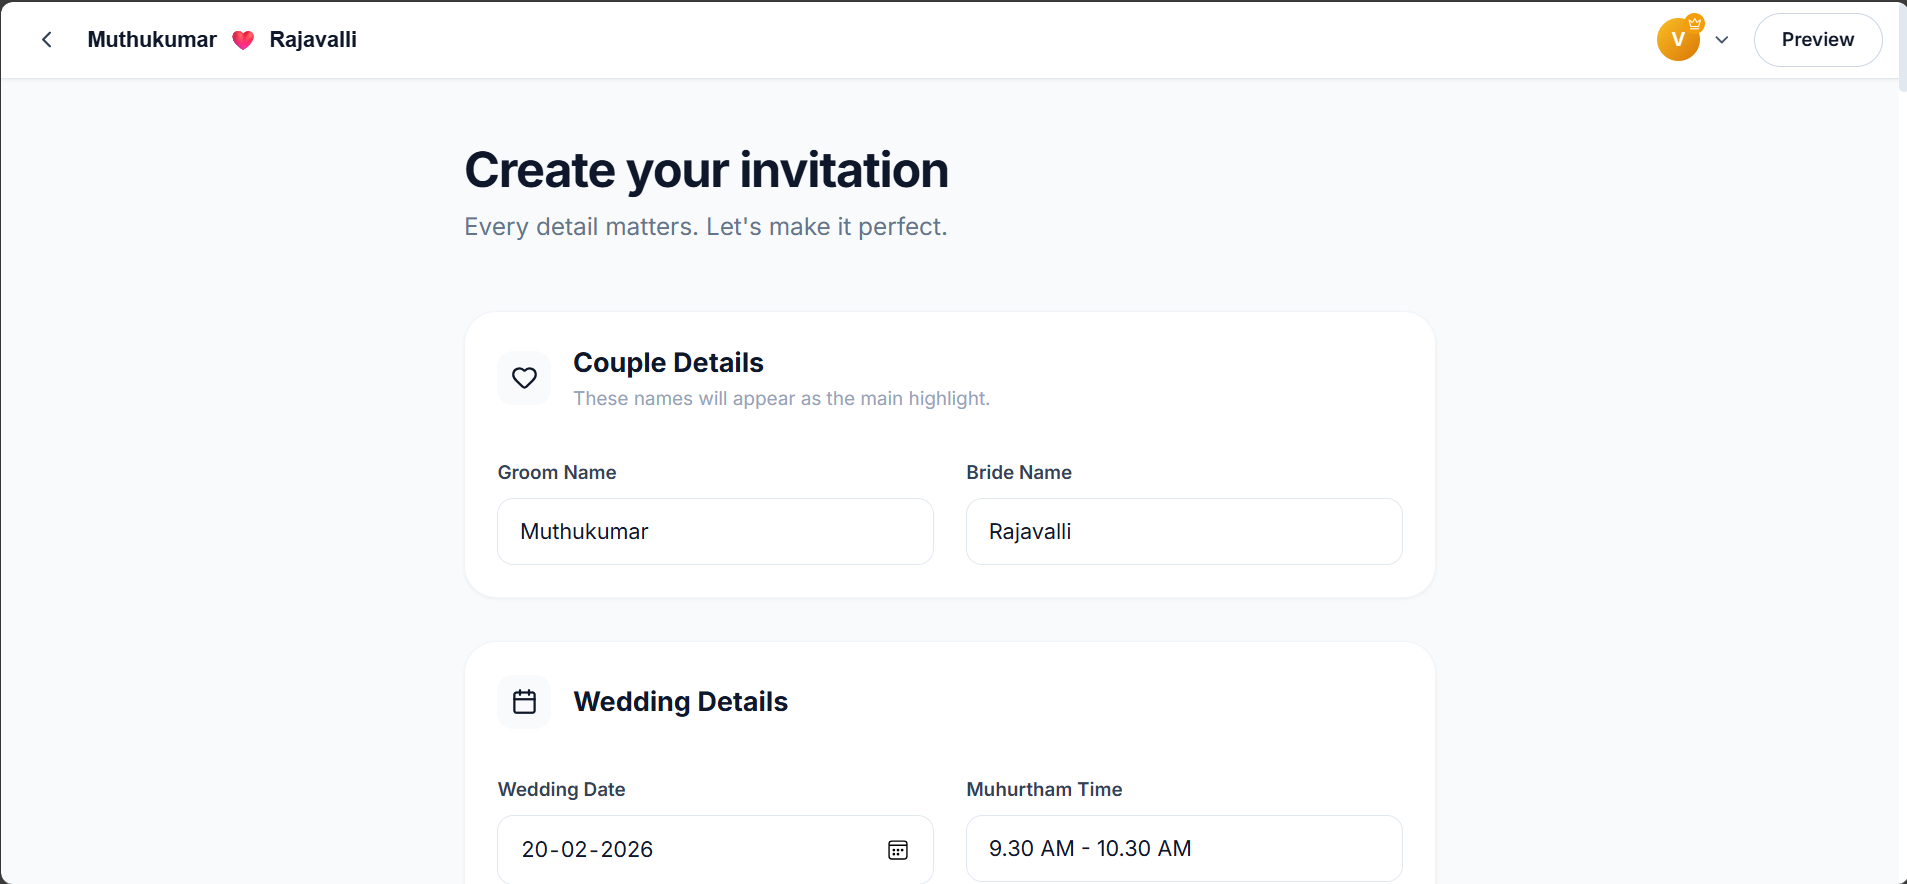Focus the Groom Name input field
The height and width of the screenshot is (884, 1907).
coord(715,532)
